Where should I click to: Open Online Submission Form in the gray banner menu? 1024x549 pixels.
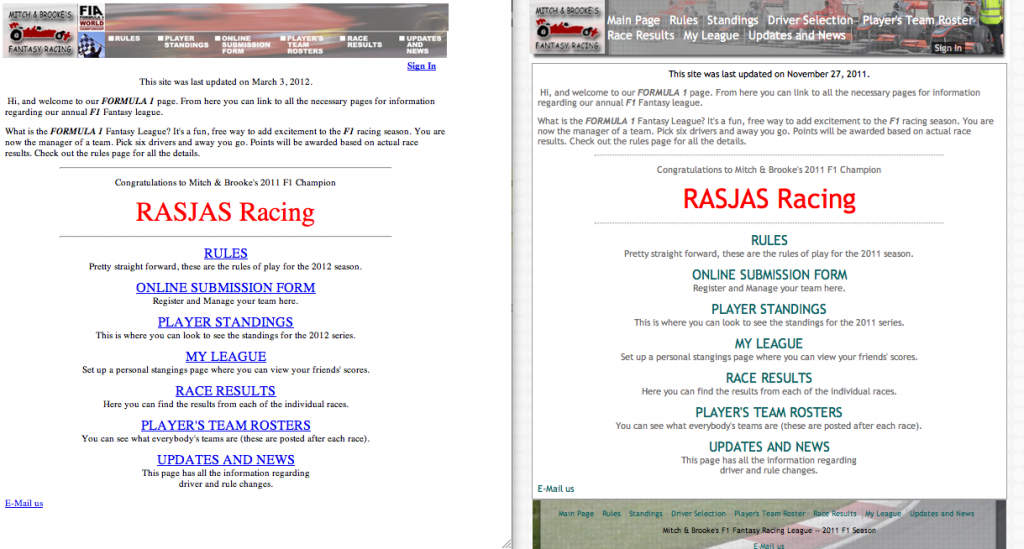click(x=245, y=44)
